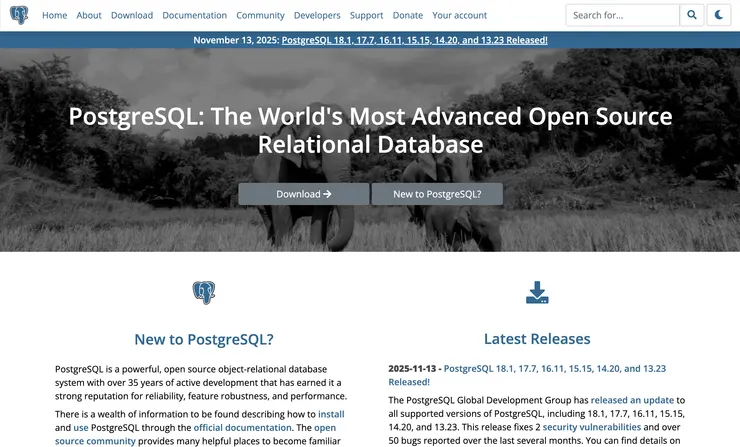
Task: Open the Documentation navigation item
Action: tap(194, 15)
